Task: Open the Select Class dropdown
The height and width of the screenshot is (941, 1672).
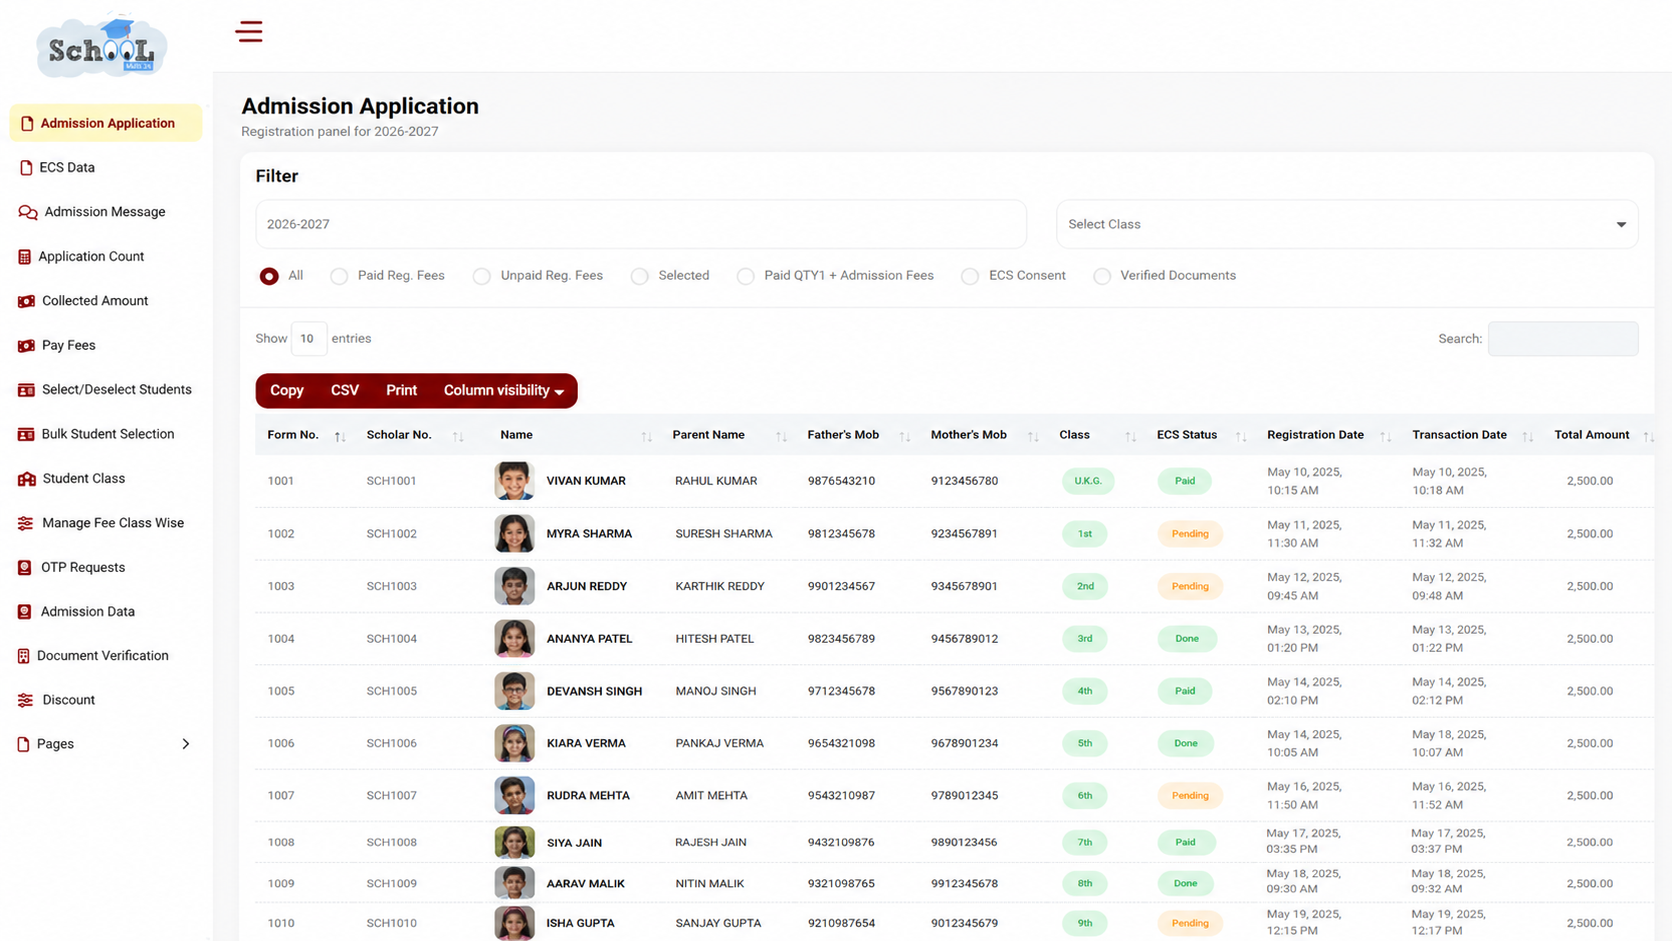Action: coord(1347,224)
